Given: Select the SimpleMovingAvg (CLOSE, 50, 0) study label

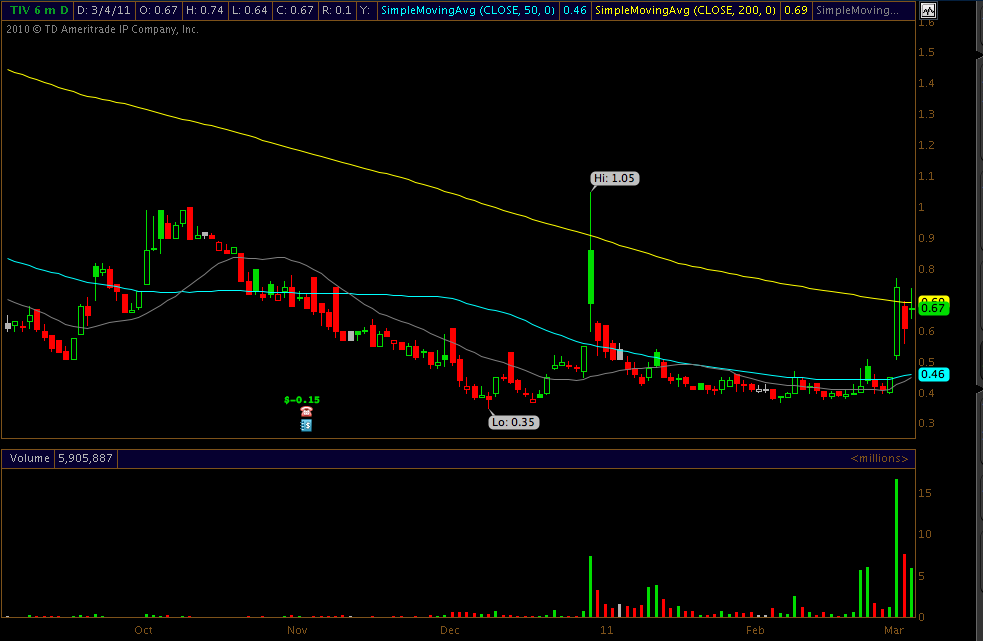Looking at the screenshot, I should coord(468,11).
